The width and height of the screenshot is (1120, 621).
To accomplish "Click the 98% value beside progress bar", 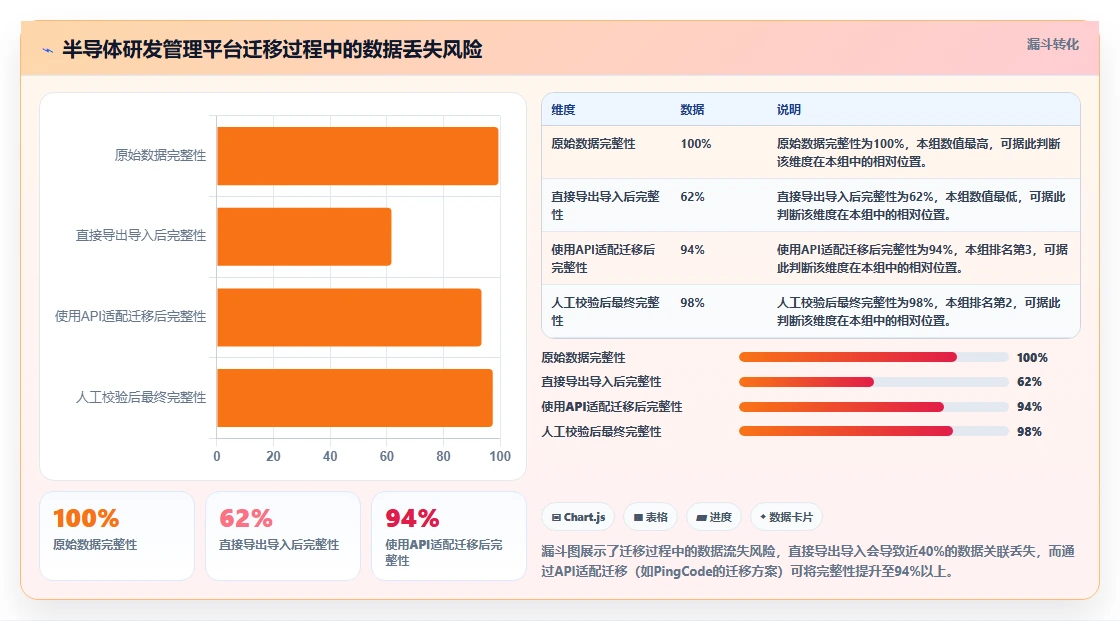I will click(x=1029, y=432).
